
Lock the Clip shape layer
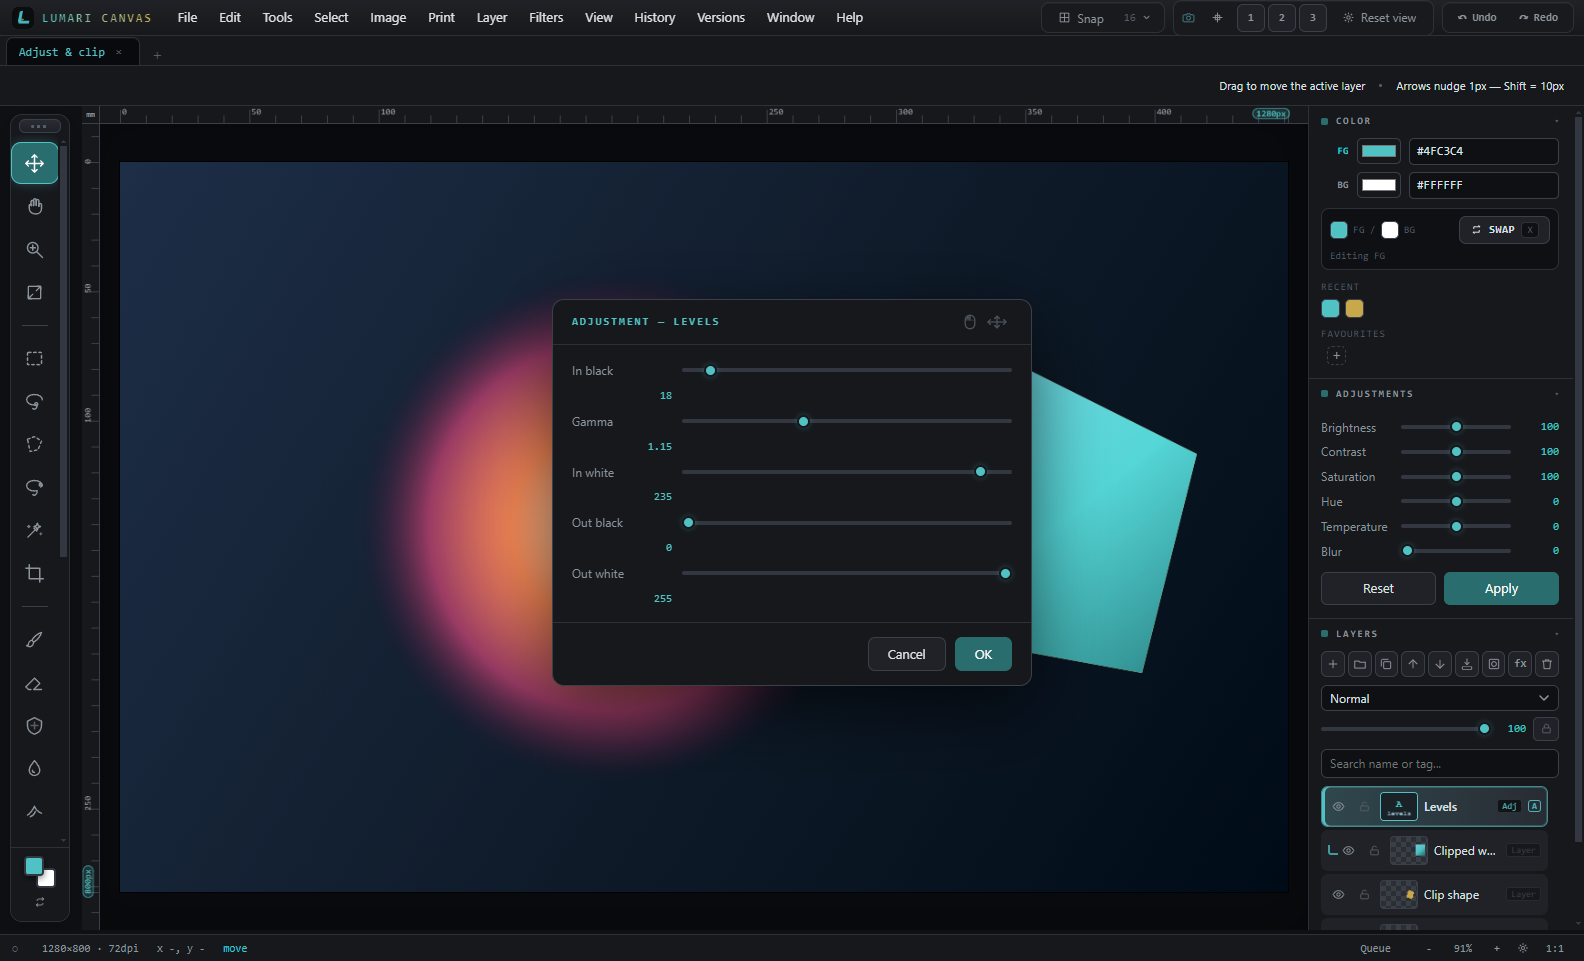(x=1364, y=895)
